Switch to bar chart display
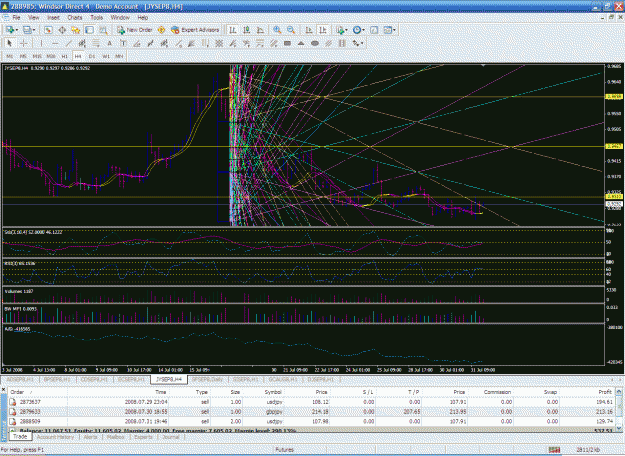 tap(233, 30)
